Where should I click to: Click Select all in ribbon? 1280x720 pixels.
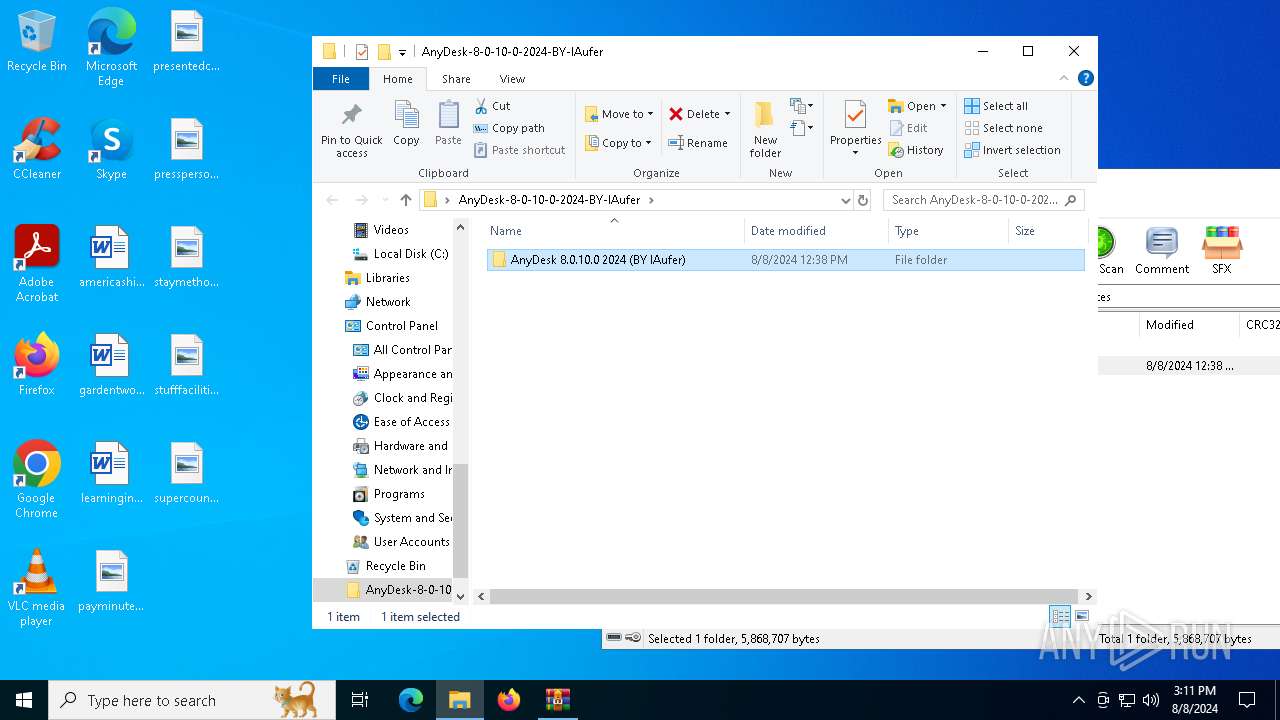tap(996, 106)
